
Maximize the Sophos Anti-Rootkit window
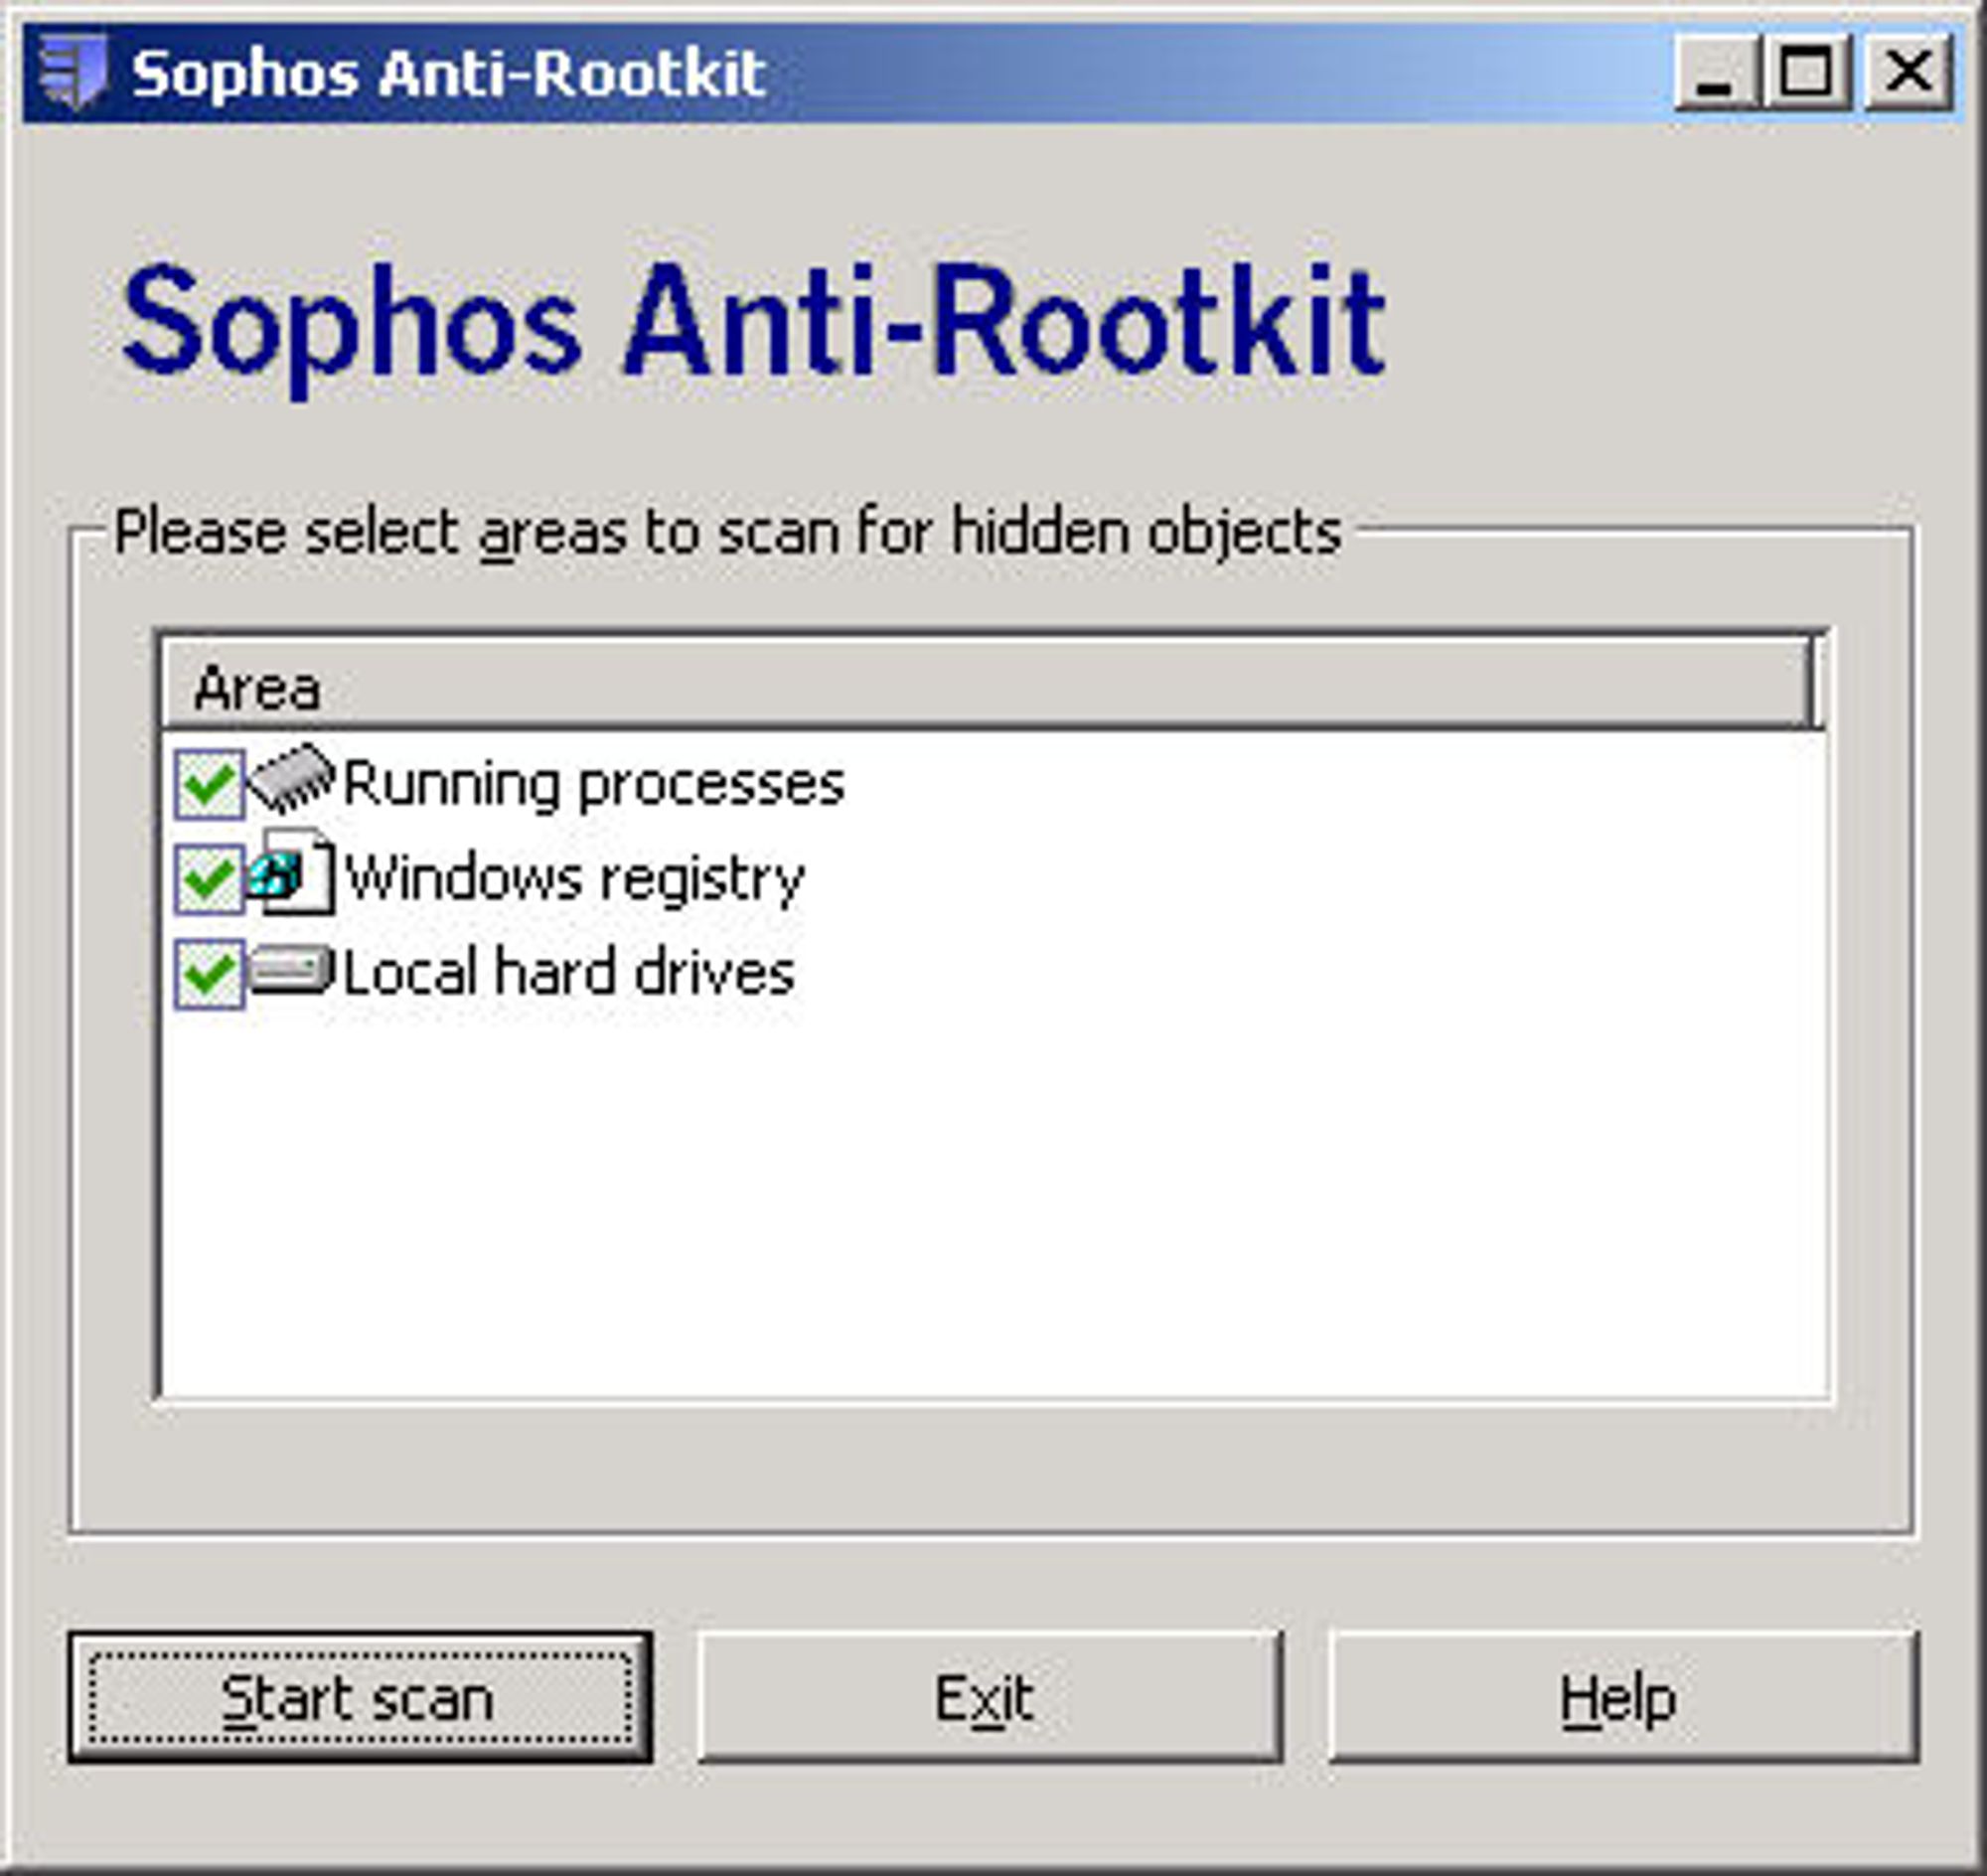1807,72
